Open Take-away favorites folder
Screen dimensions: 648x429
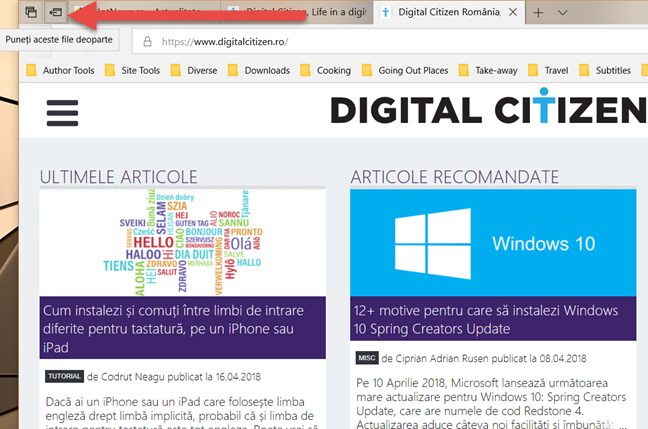(488, 70)
